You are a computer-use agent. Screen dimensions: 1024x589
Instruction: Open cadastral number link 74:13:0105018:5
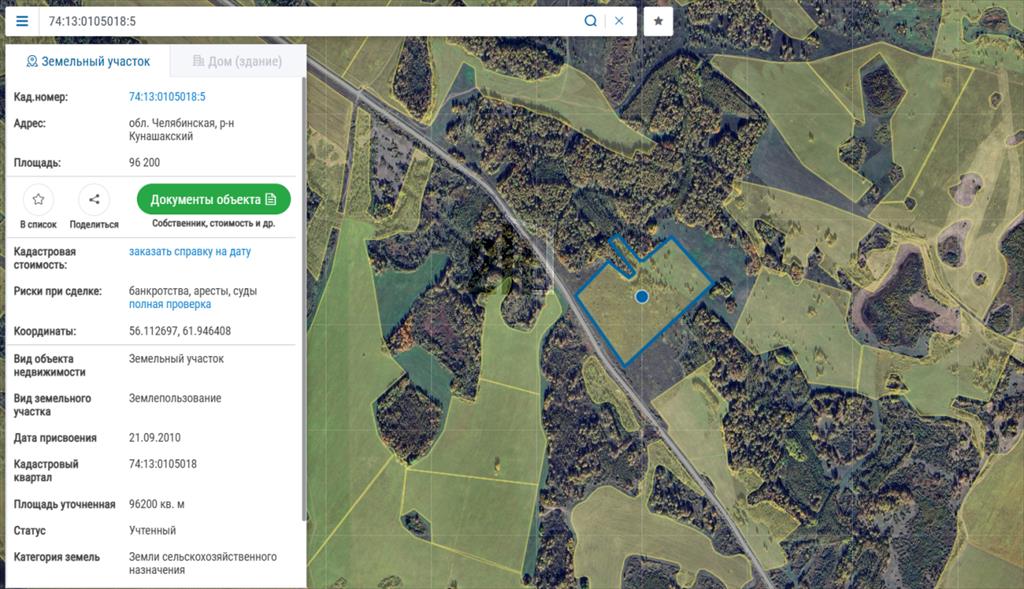click(167, 97)
